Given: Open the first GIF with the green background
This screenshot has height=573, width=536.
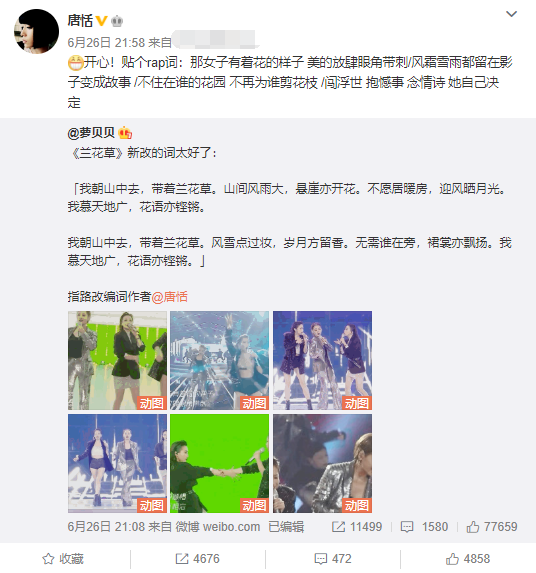Looking at the screenshot, I should coord(117,360).
